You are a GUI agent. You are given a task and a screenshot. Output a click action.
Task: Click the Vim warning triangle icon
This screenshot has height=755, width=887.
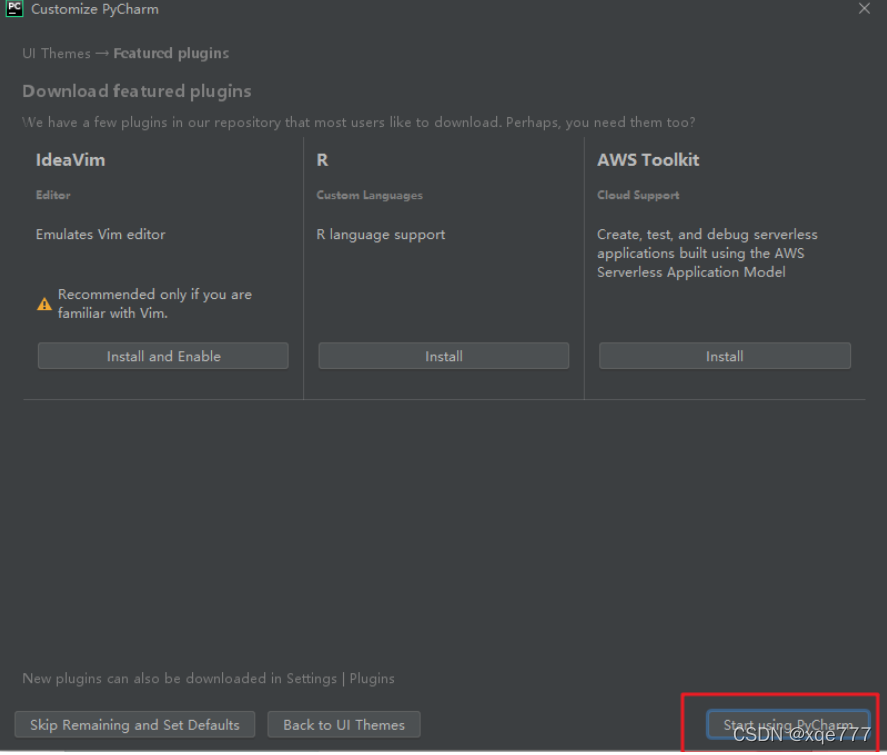[x=44, y=304]
